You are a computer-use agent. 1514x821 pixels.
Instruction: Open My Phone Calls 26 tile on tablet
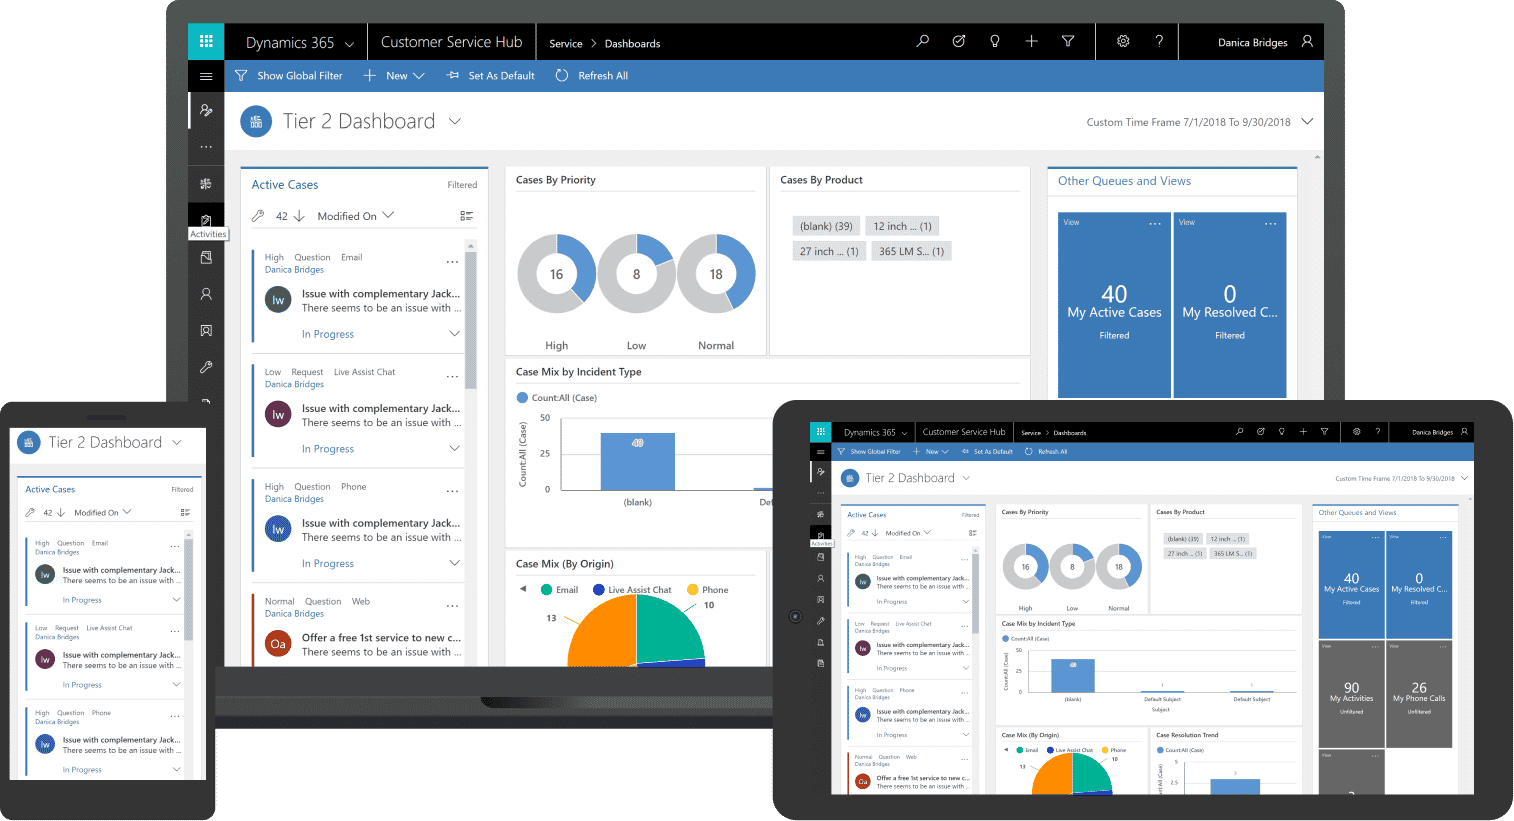1419,694
